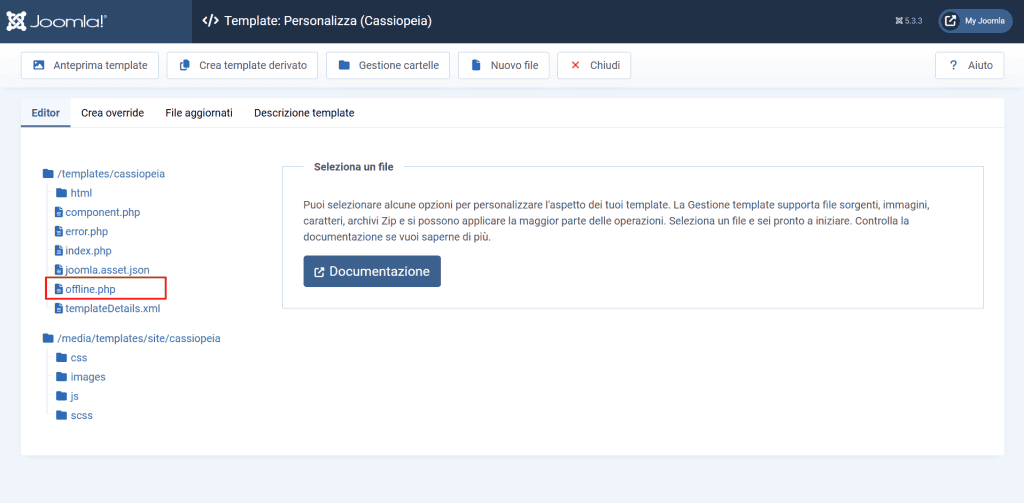Click the folder icon next to html

click(x=61, y=193)
